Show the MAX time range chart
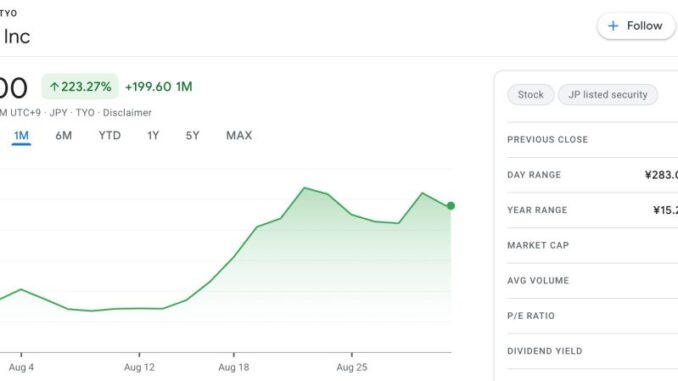This screenshot has height=381, width=678. (239, 136)
